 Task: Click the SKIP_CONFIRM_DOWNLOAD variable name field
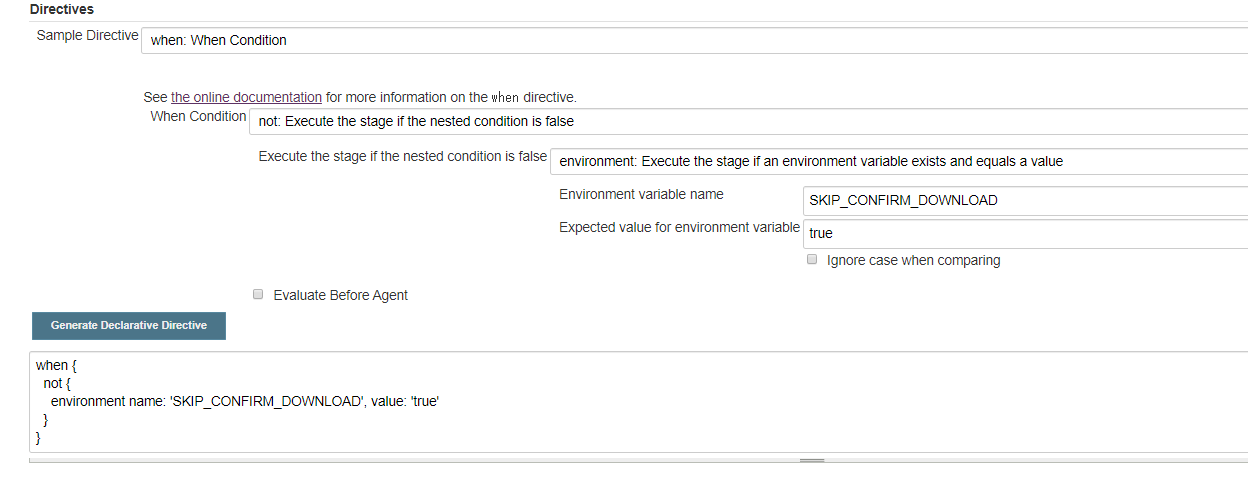tap(1024, 200)
